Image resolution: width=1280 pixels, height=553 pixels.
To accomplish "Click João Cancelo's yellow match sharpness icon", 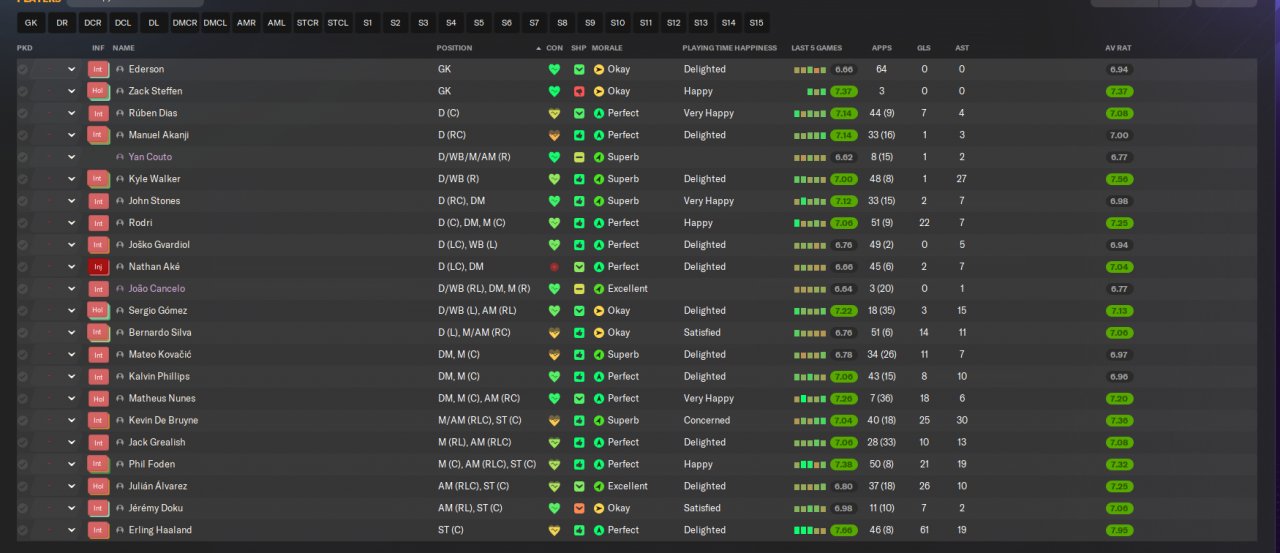I will [x=579, y=289].
